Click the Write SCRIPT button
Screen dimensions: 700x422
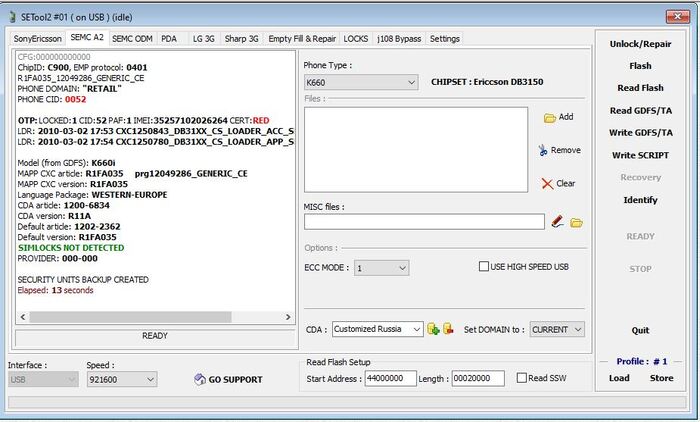pyautogui.click(x=640, y=155)
